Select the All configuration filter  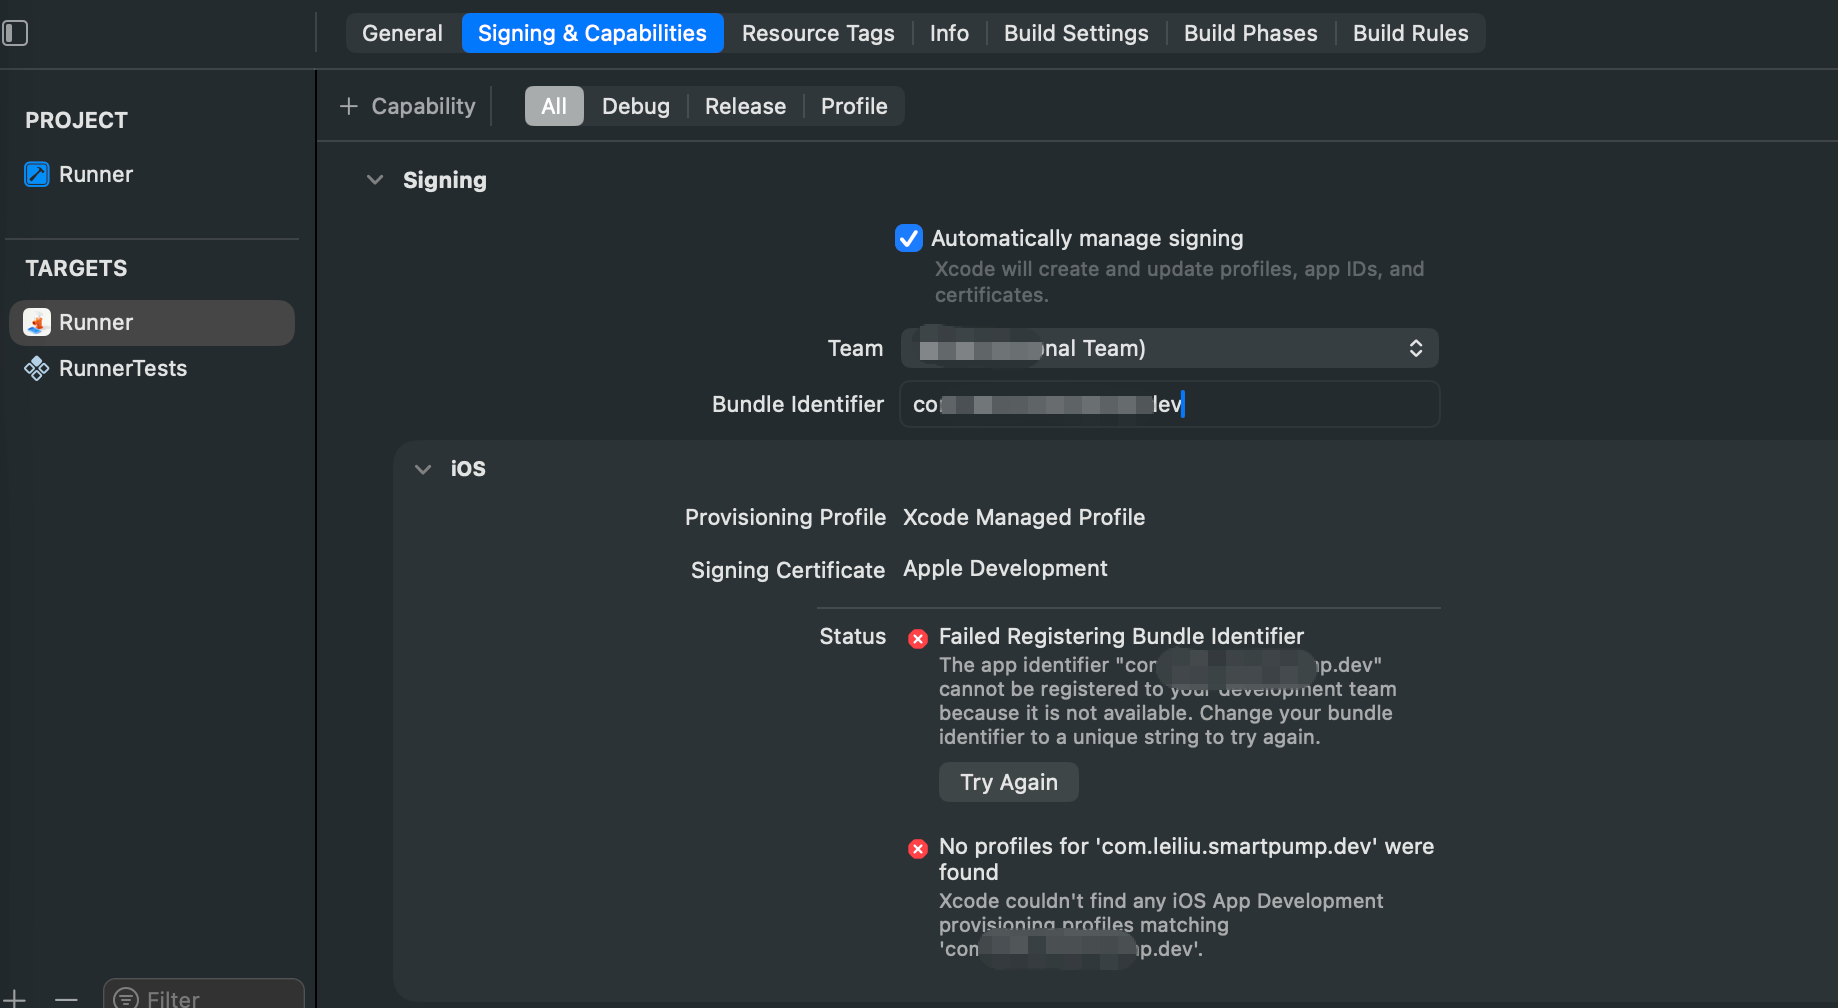[554, 106]
